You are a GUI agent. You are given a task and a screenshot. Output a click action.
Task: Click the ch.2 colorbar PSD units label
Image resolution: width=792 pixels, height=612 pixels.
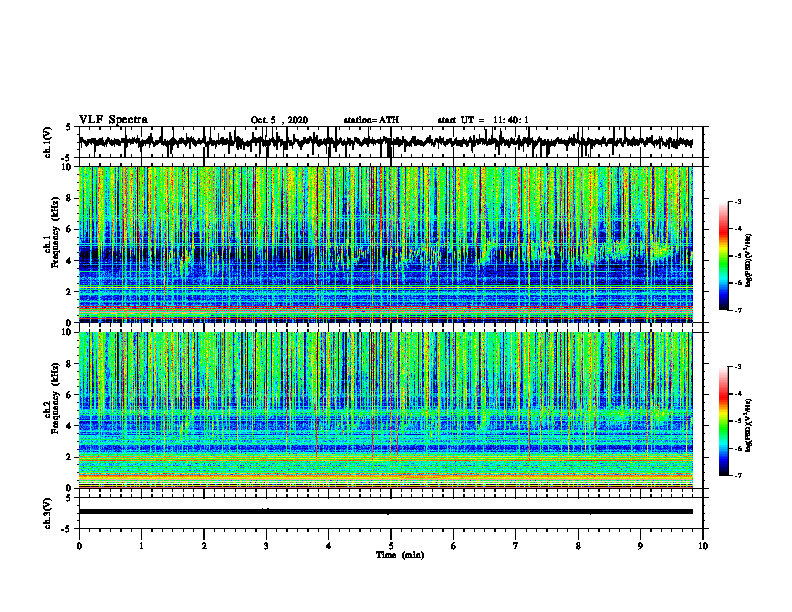point(749,425)
